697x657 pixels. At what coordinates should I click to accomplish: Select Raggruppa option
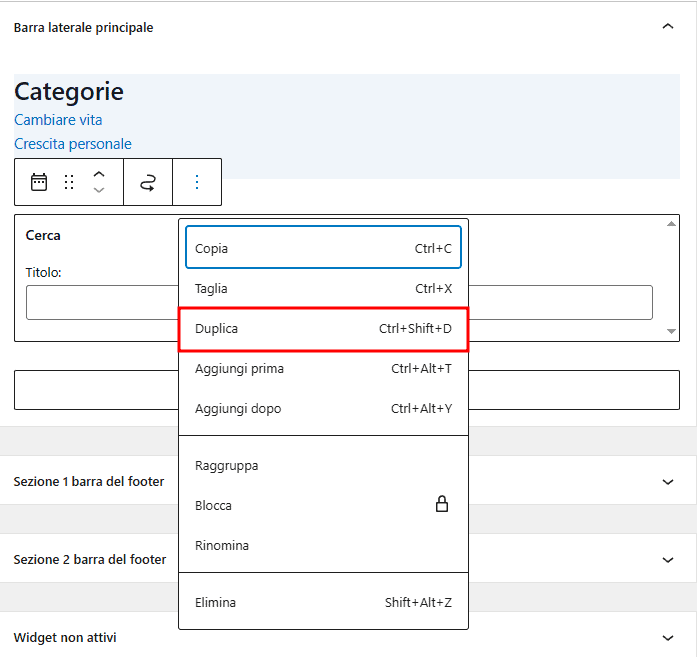point(323,465)
